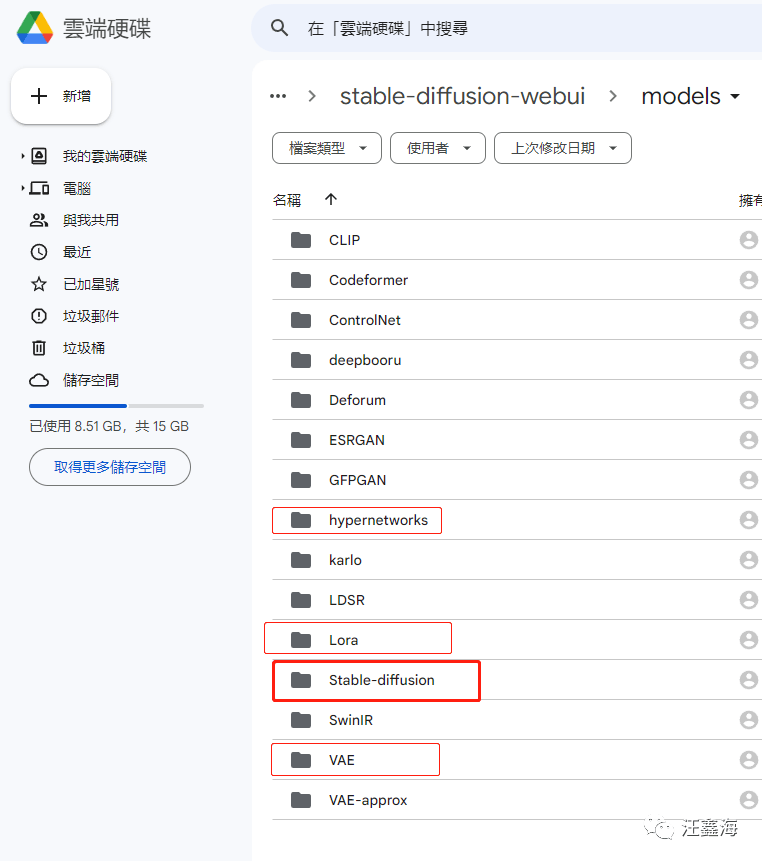Open the 上次修改日期 filter dropdown
This screenshot has width=762, height=861.
(x=563, y=148)
